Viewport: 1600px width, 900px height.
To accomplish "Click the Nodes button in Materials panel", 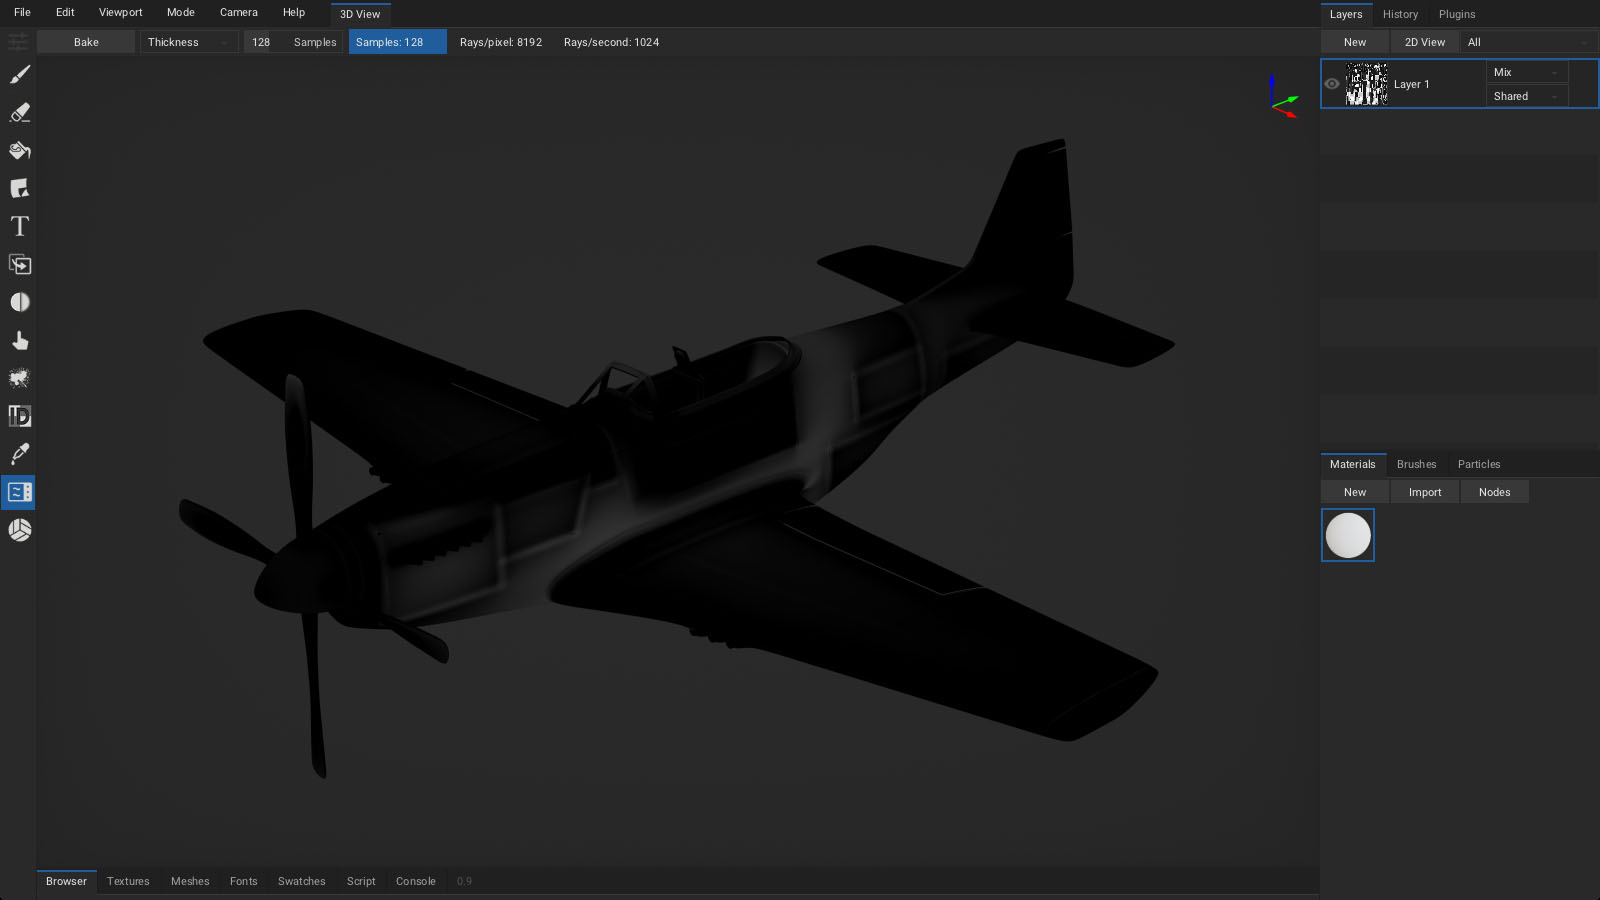I will click(x=1494, y=492).
